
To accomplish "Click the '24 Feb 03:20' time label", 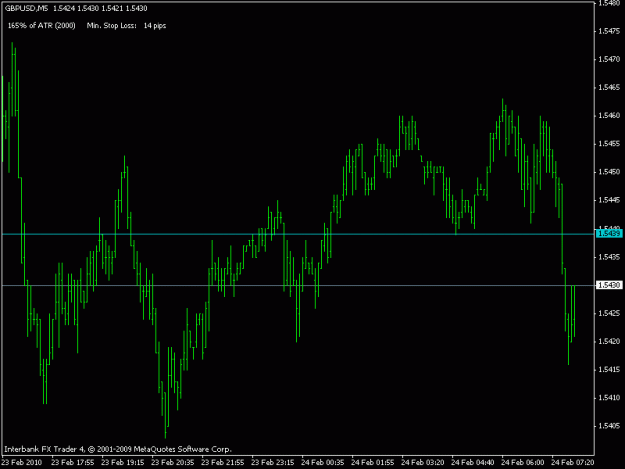I will pyautogui.click(x=423, y=462).
